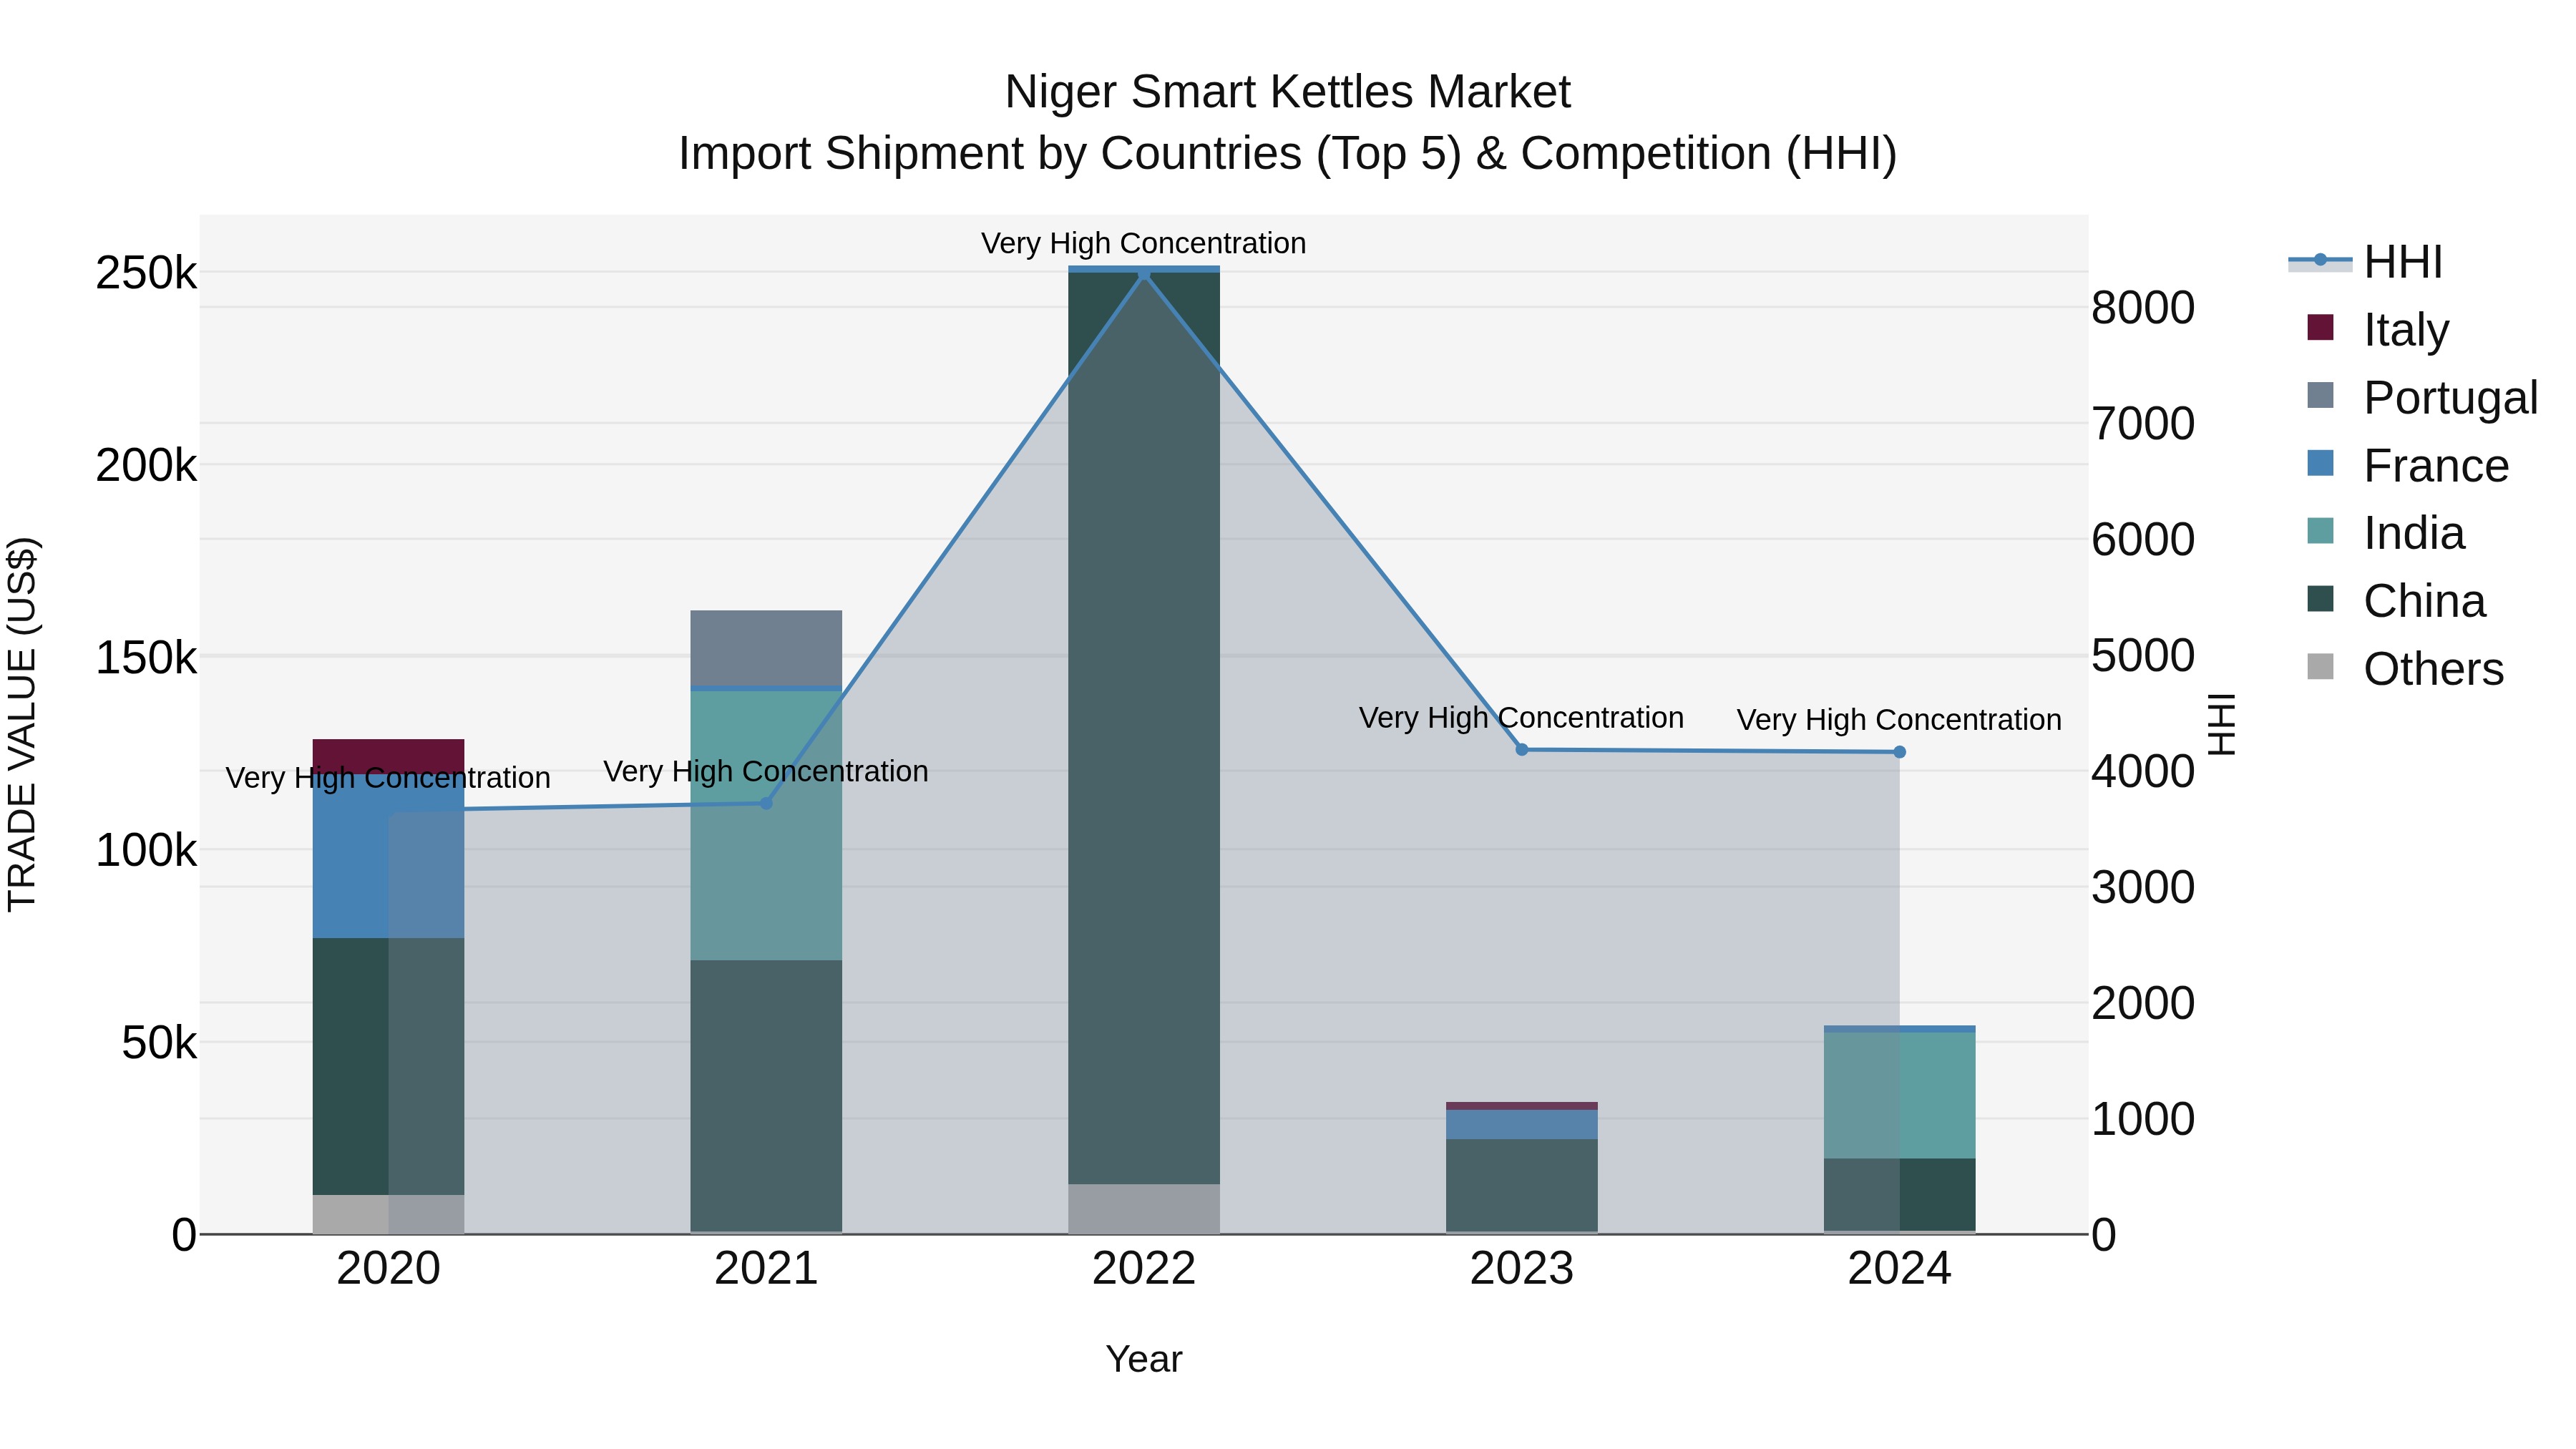Click the China segment of the 2021 bar
The image size is (2576, 1449).
tap(766, 1096)
